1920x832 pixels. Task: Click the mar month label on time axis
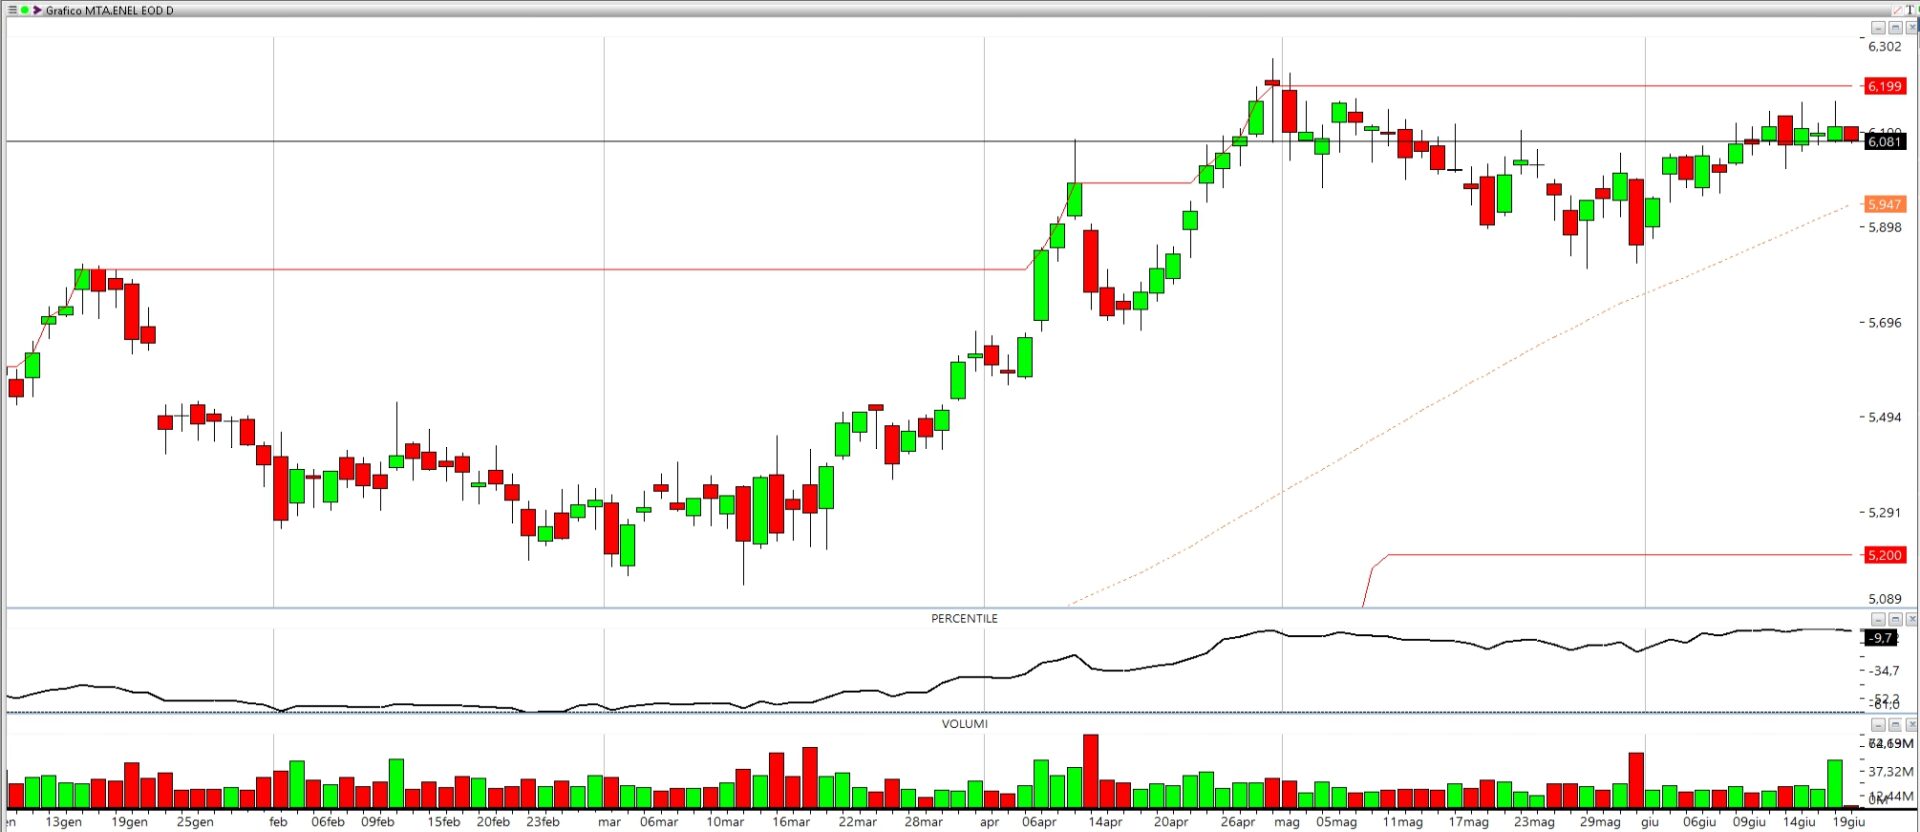[x=609, y=822]
